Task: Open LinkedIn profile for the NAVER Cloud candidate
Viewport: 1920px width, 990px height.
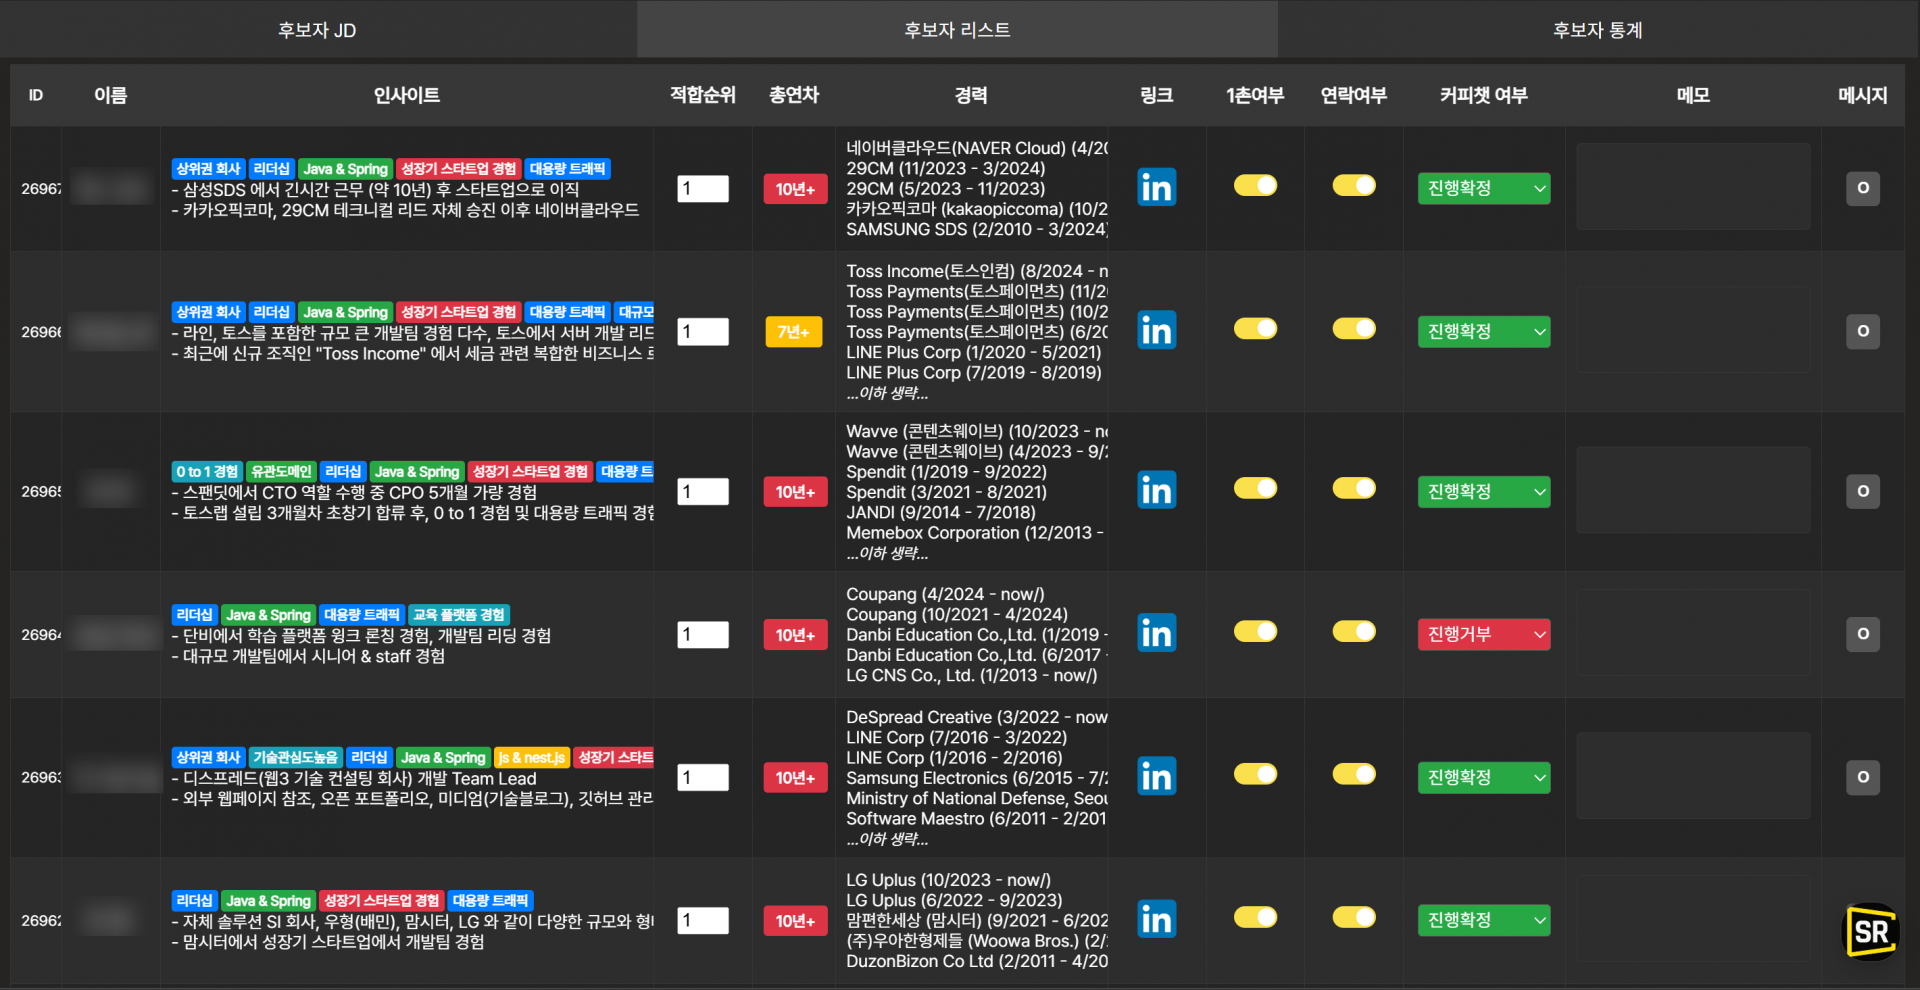Action: pos(1156,187)
